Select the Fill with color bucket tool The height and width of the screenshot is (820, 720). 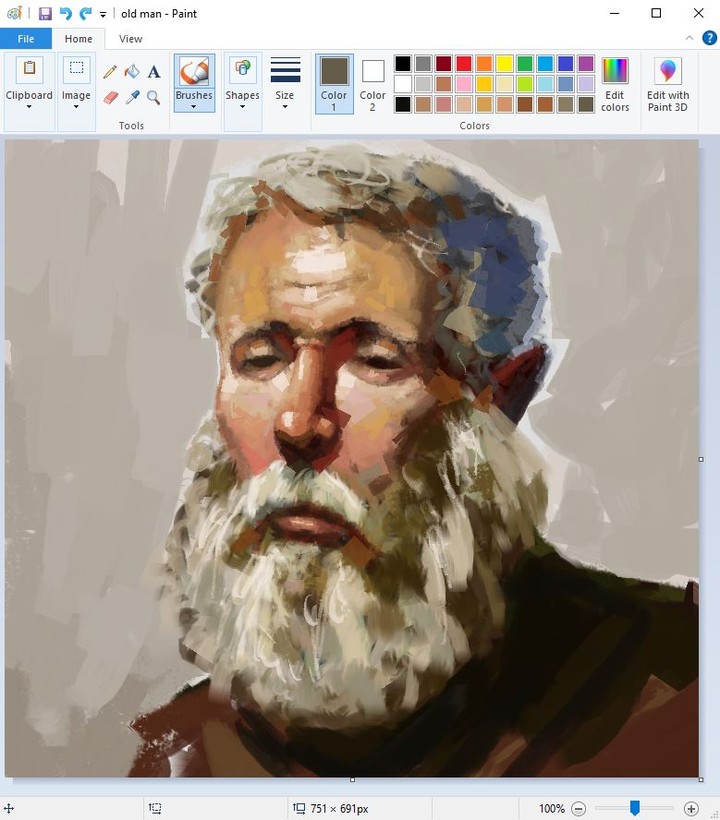tap(132, 71)
